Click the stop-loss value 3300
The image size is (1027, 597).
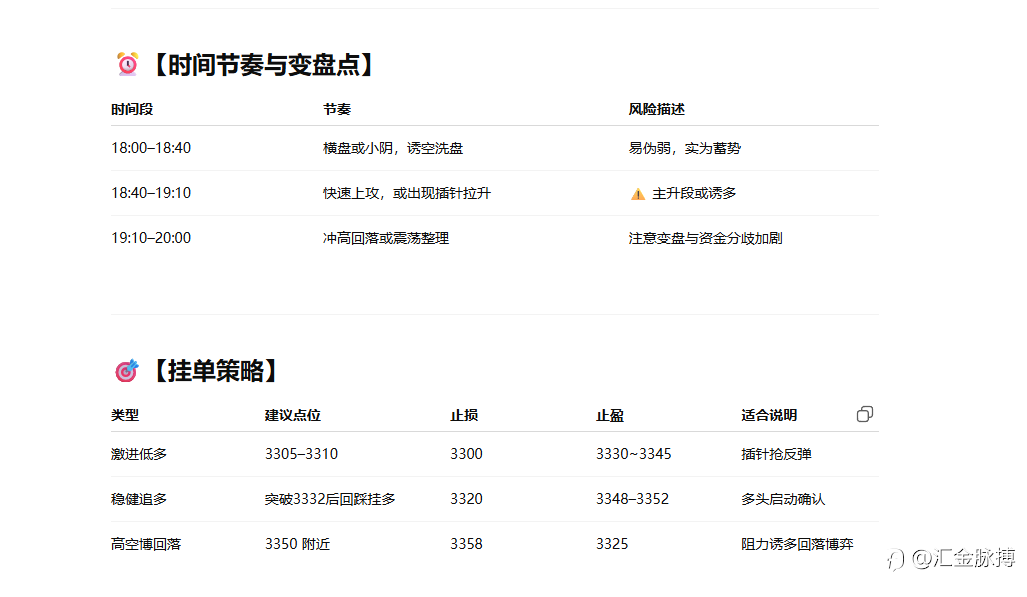coord(466,454)
